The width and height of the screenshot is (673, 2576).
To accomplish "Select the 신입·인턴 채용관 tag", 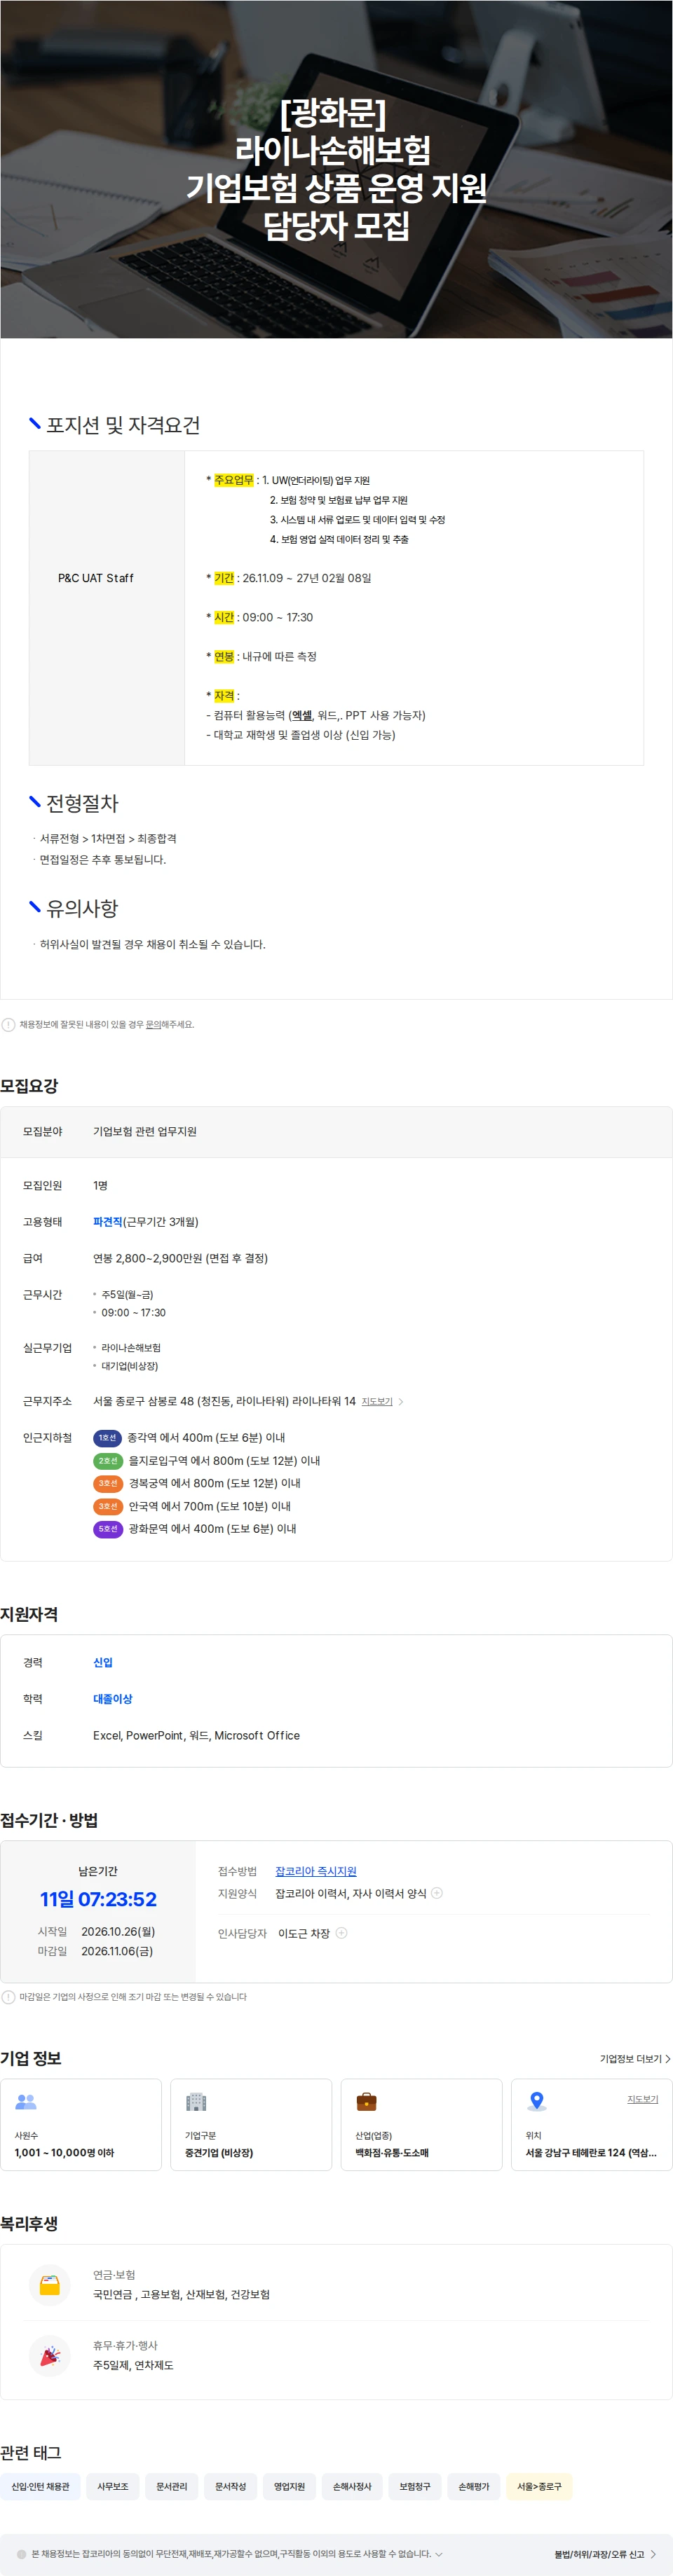I will point(40,2486).
